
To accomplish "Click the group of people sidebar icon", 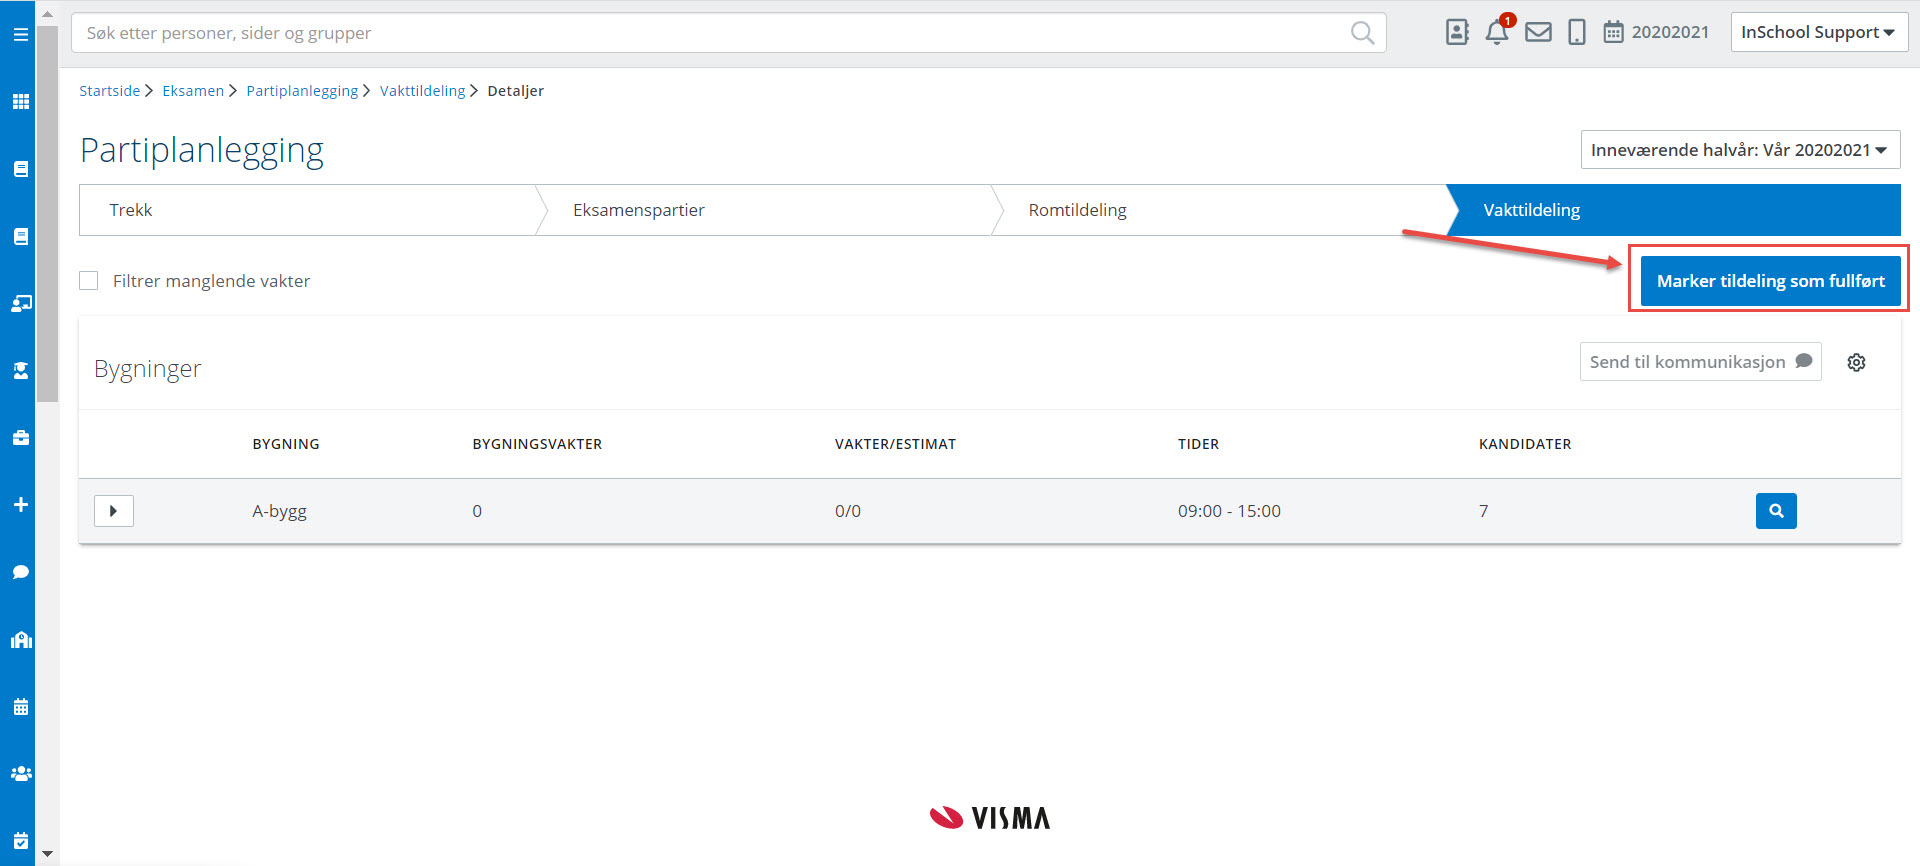I will pyautogui.click(x=20, y=773).
